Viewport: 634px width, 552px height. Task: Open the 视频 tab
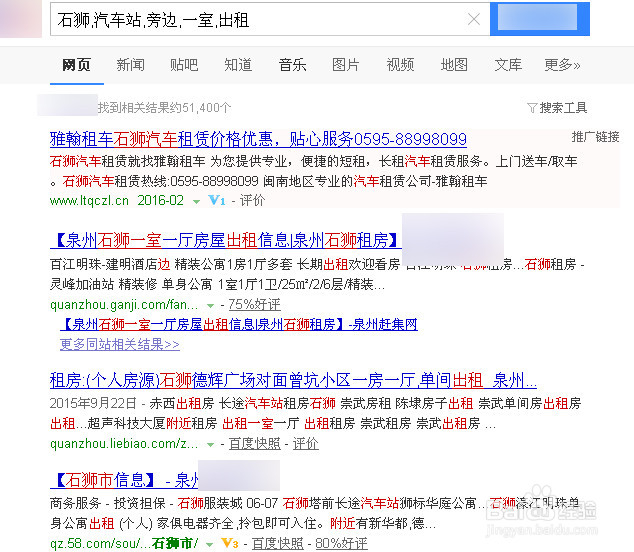[400, 65]
